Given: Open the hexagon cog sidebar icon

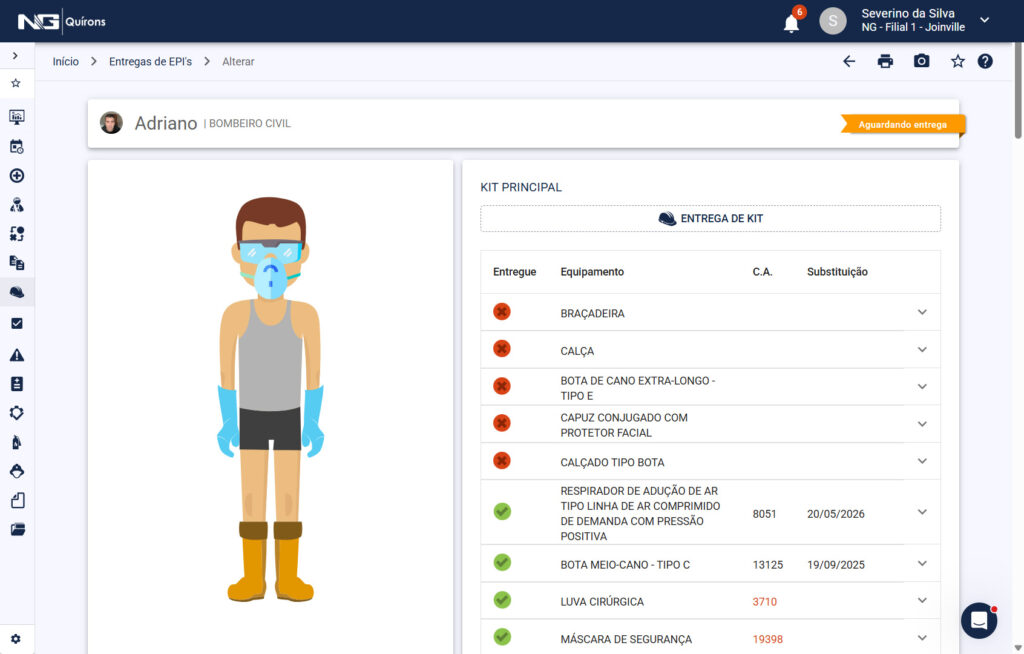Looking at the screenshot, I should [17, 413].
